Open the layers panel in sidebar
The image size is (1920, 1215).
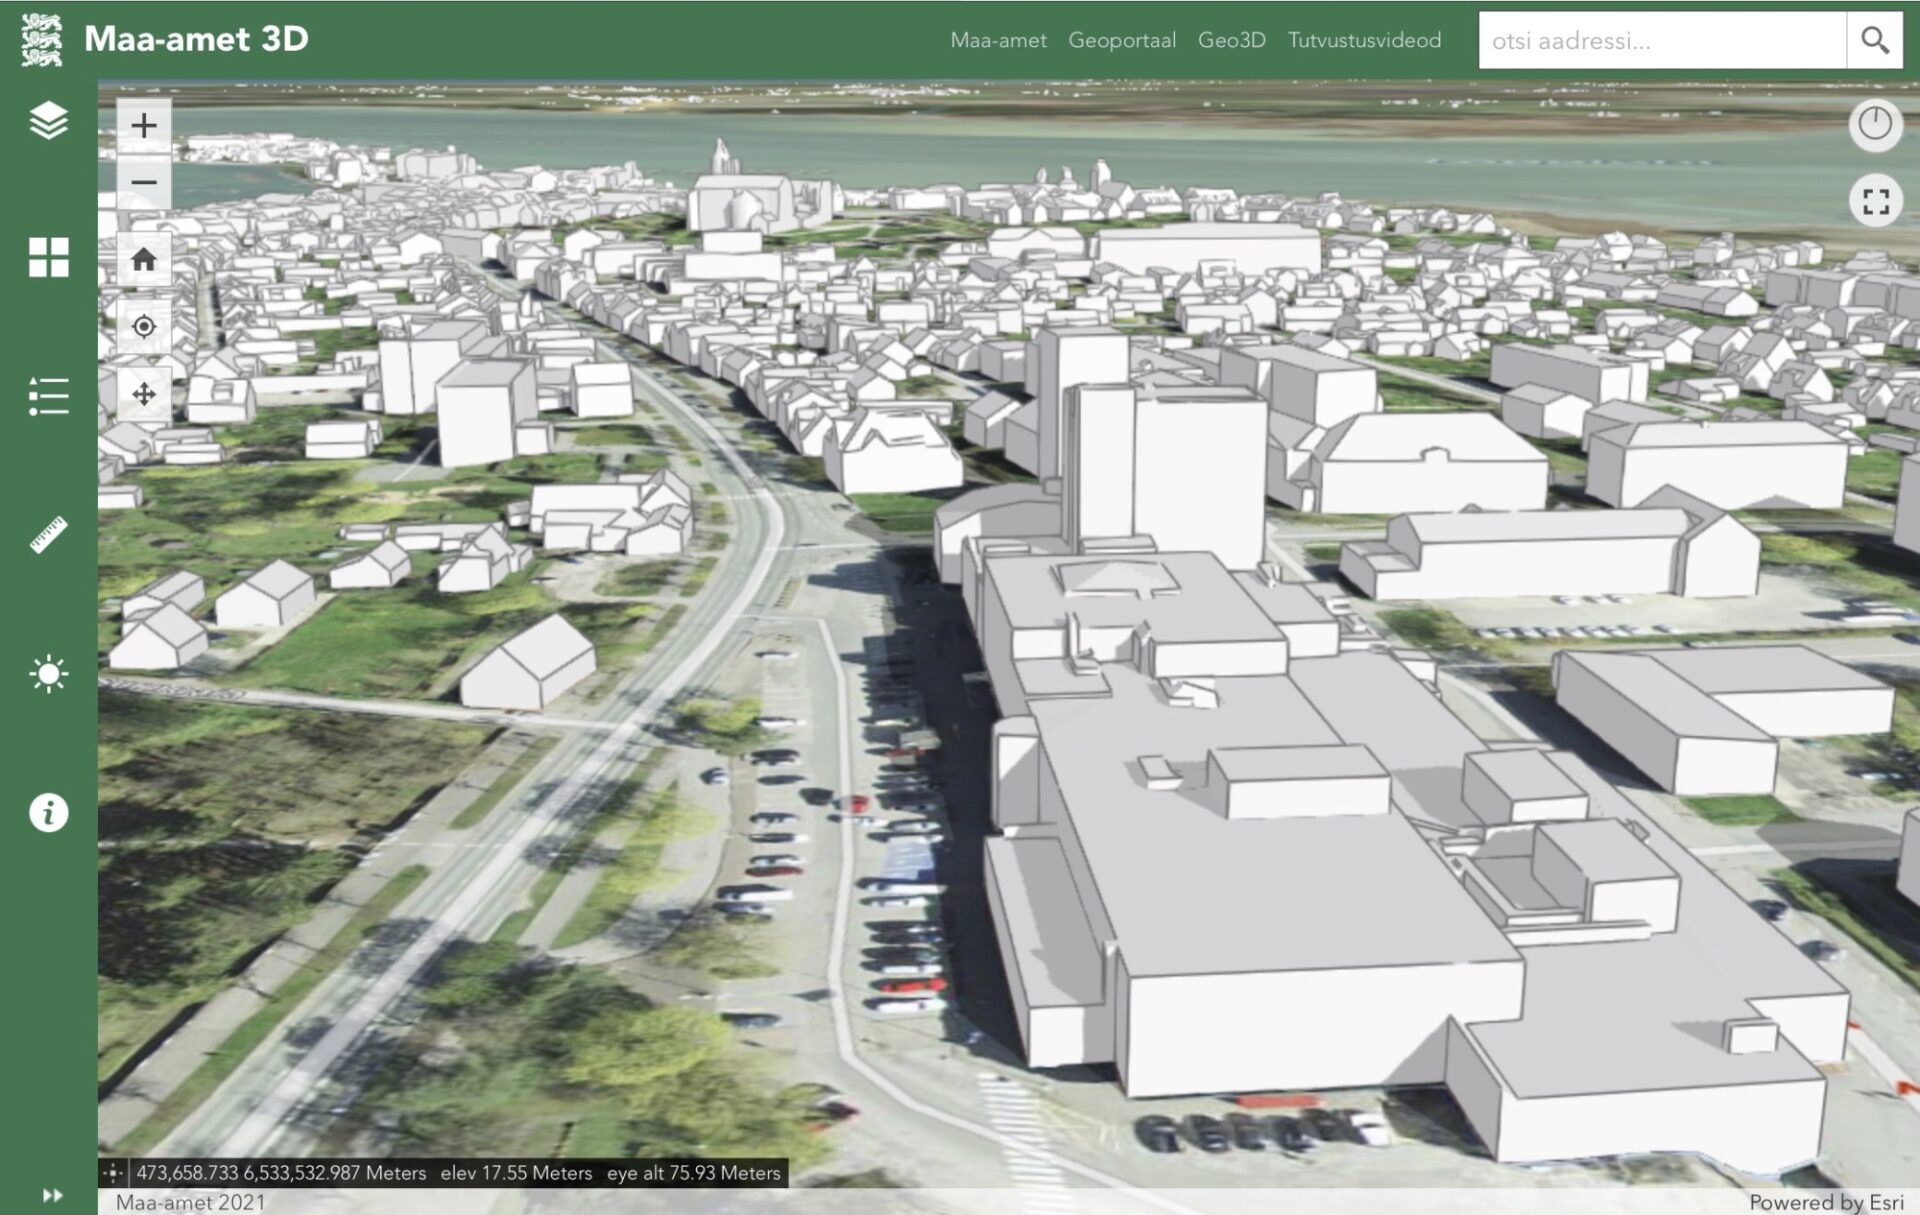[x=48, y=121]
